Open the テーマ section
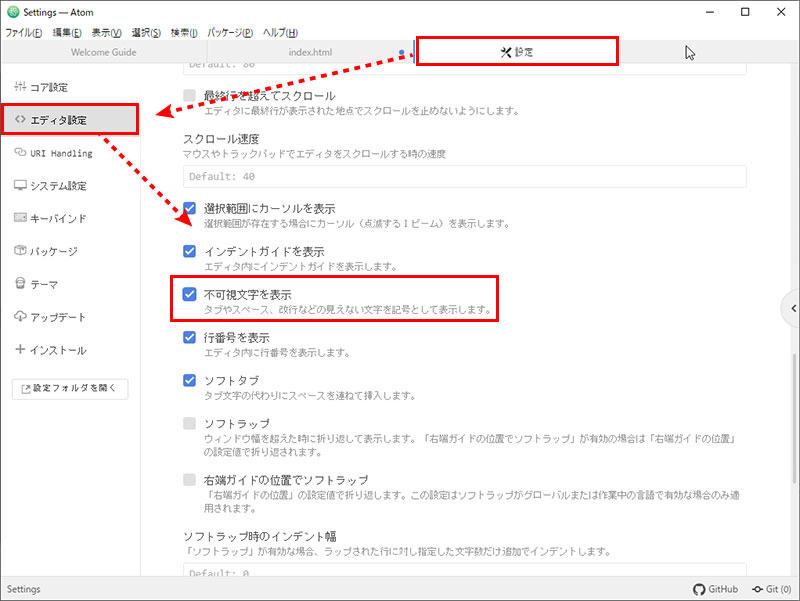The width and height of the screenshot is (800, 601). (x=70, y=284)
